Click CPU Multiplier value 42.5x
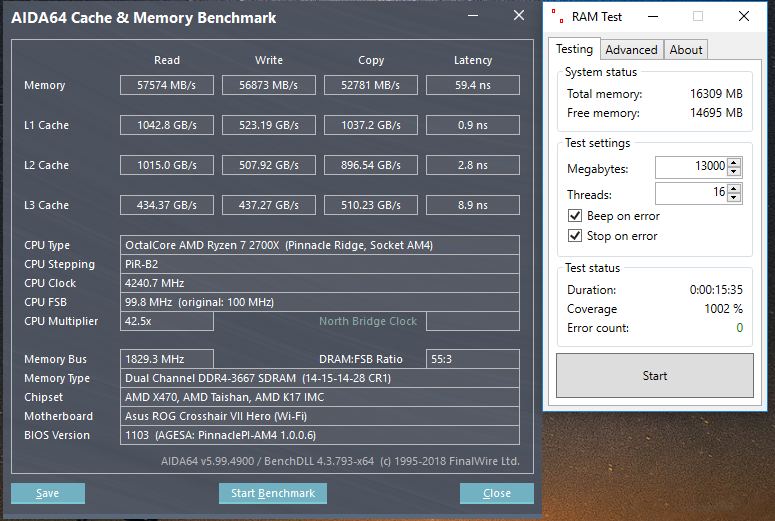Image resolution: width=775 pixels, height=521 pixels. [x=167, y=321]
